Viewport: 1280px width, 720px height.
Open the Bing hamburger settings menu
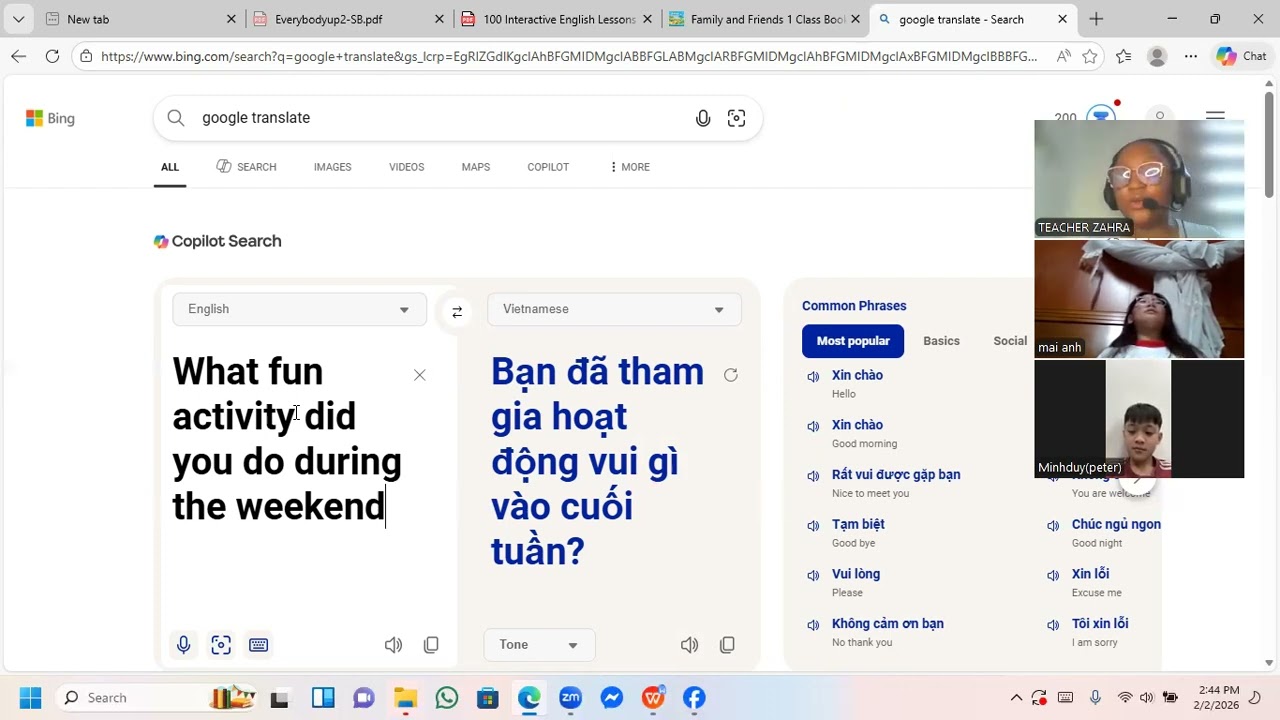pyautogui.click(x=1215, y=117)
